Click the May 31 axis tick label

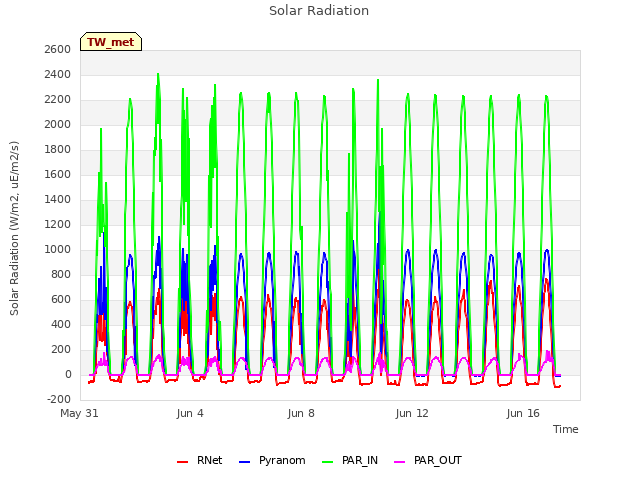79,413
